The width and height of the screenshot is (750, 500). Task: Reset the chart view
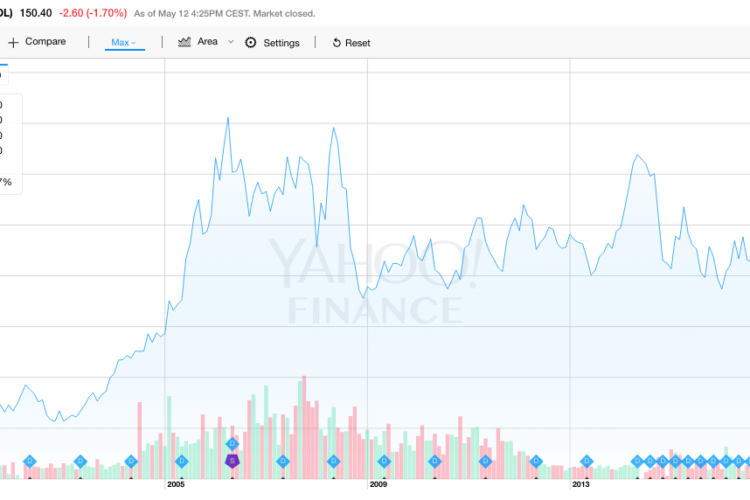358,43
